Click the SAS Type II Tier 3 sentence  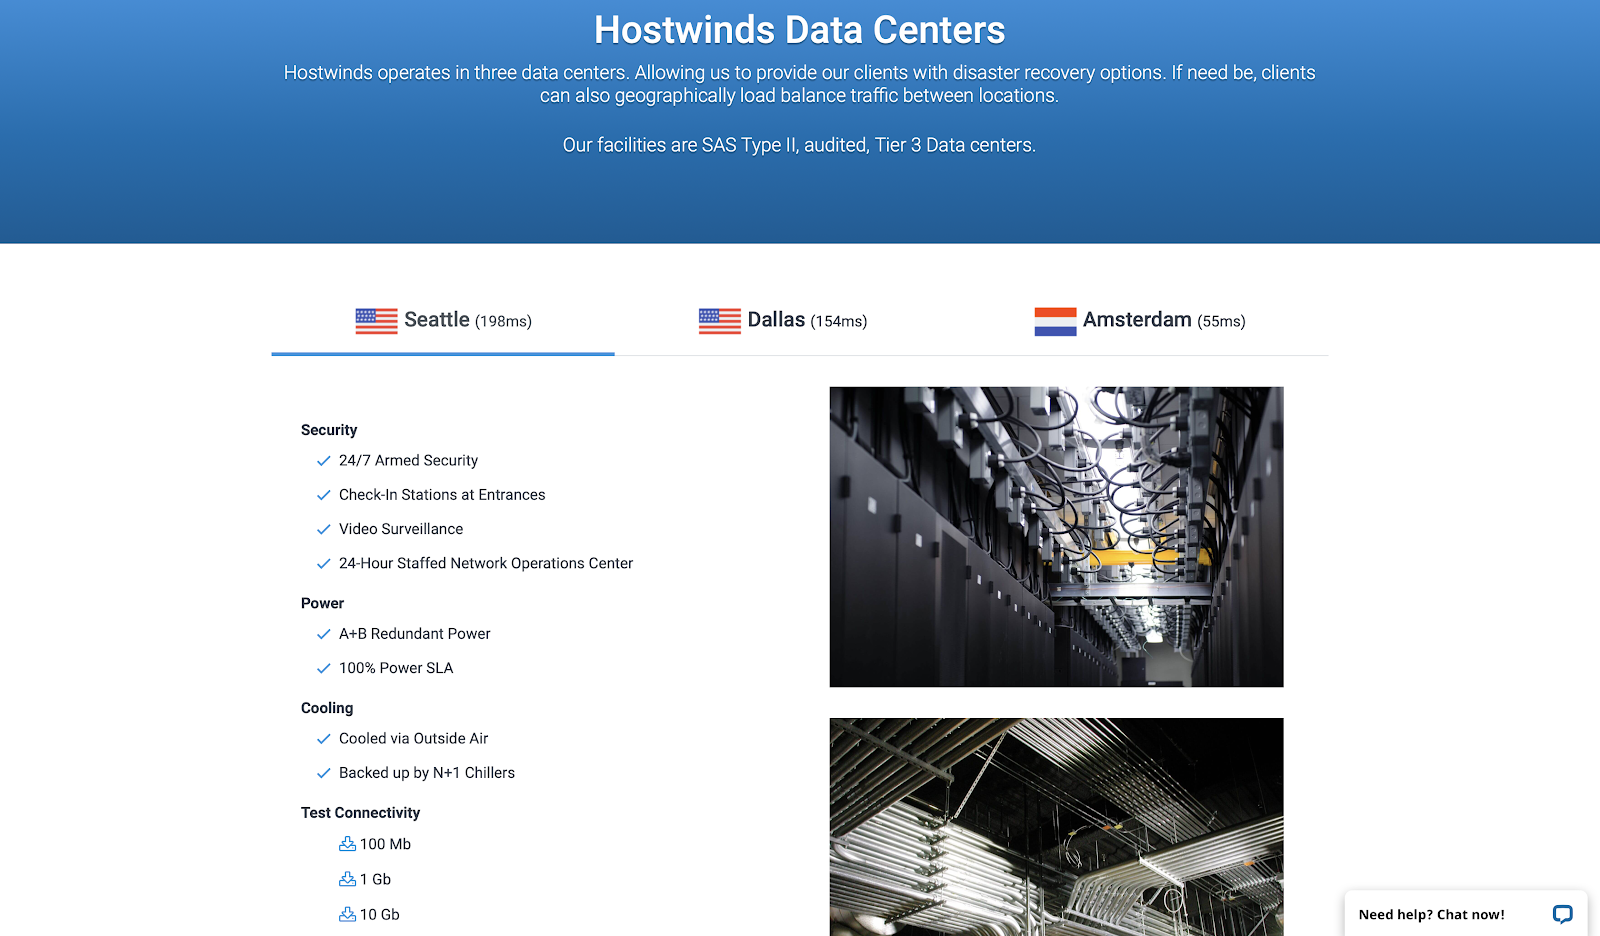pyautogui.click(x=799, y=145)
